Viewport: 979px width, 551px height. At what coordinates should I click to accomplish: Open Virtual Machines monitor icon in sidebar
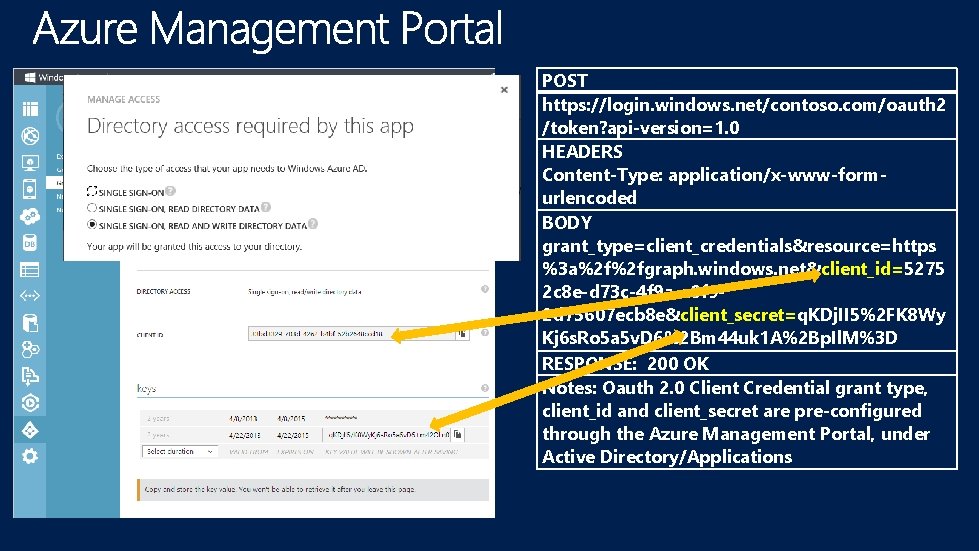tap(30, 163)
